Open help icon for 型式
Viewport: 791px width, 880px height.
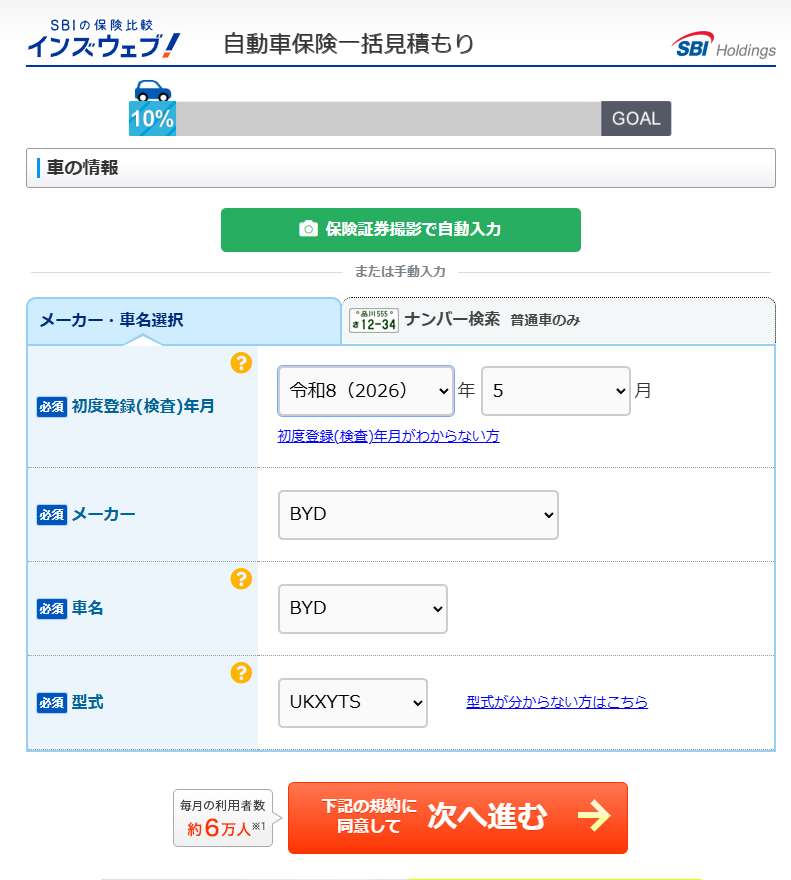click(x=241, y=673)
